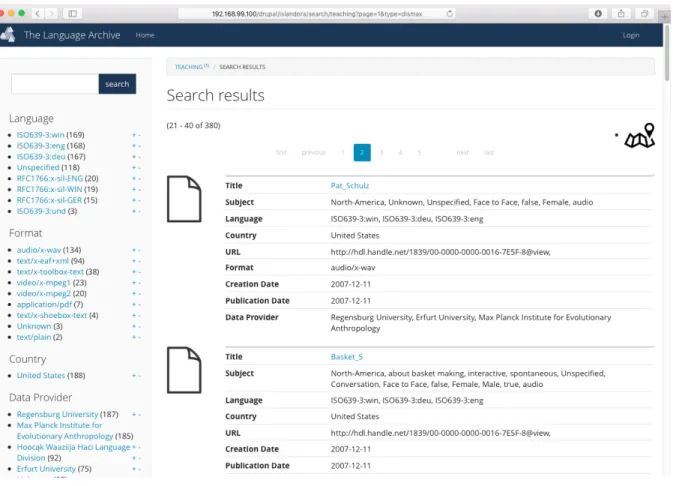Include the audio/x-wav facet with plus

point(133,250)
